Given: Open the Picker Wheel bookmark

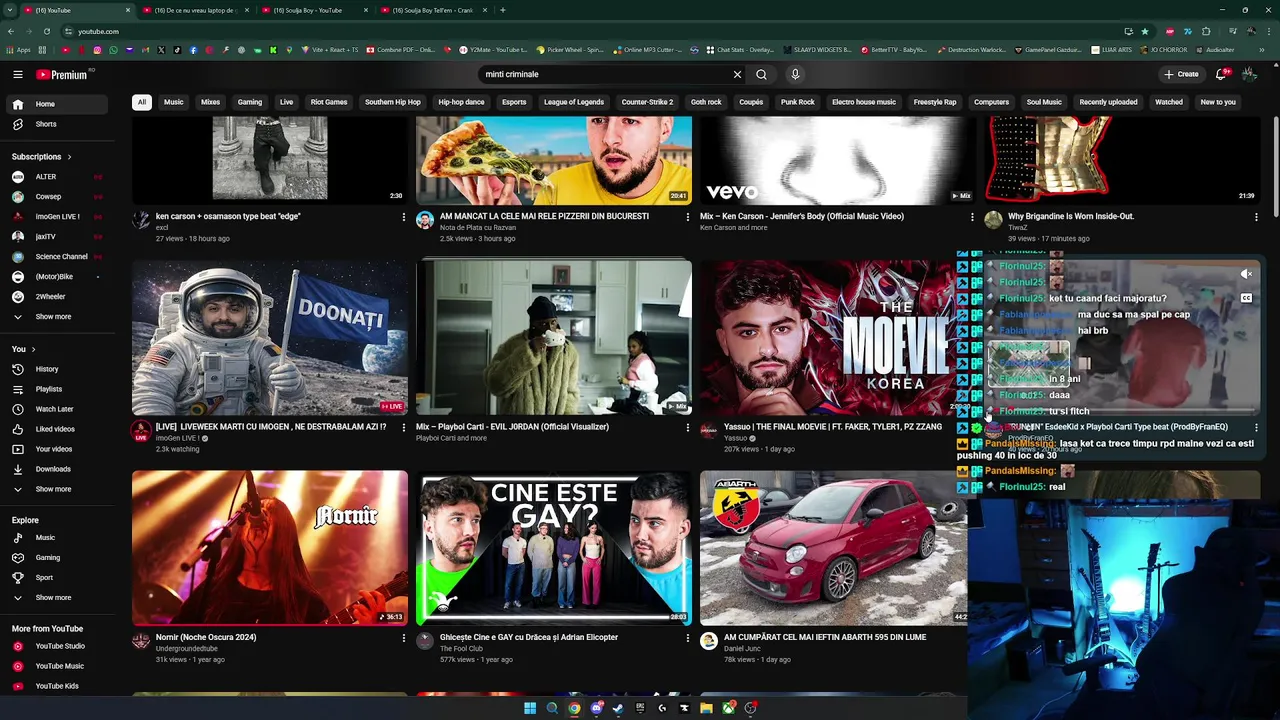Looking at the screenshot, I should [570, 49].
